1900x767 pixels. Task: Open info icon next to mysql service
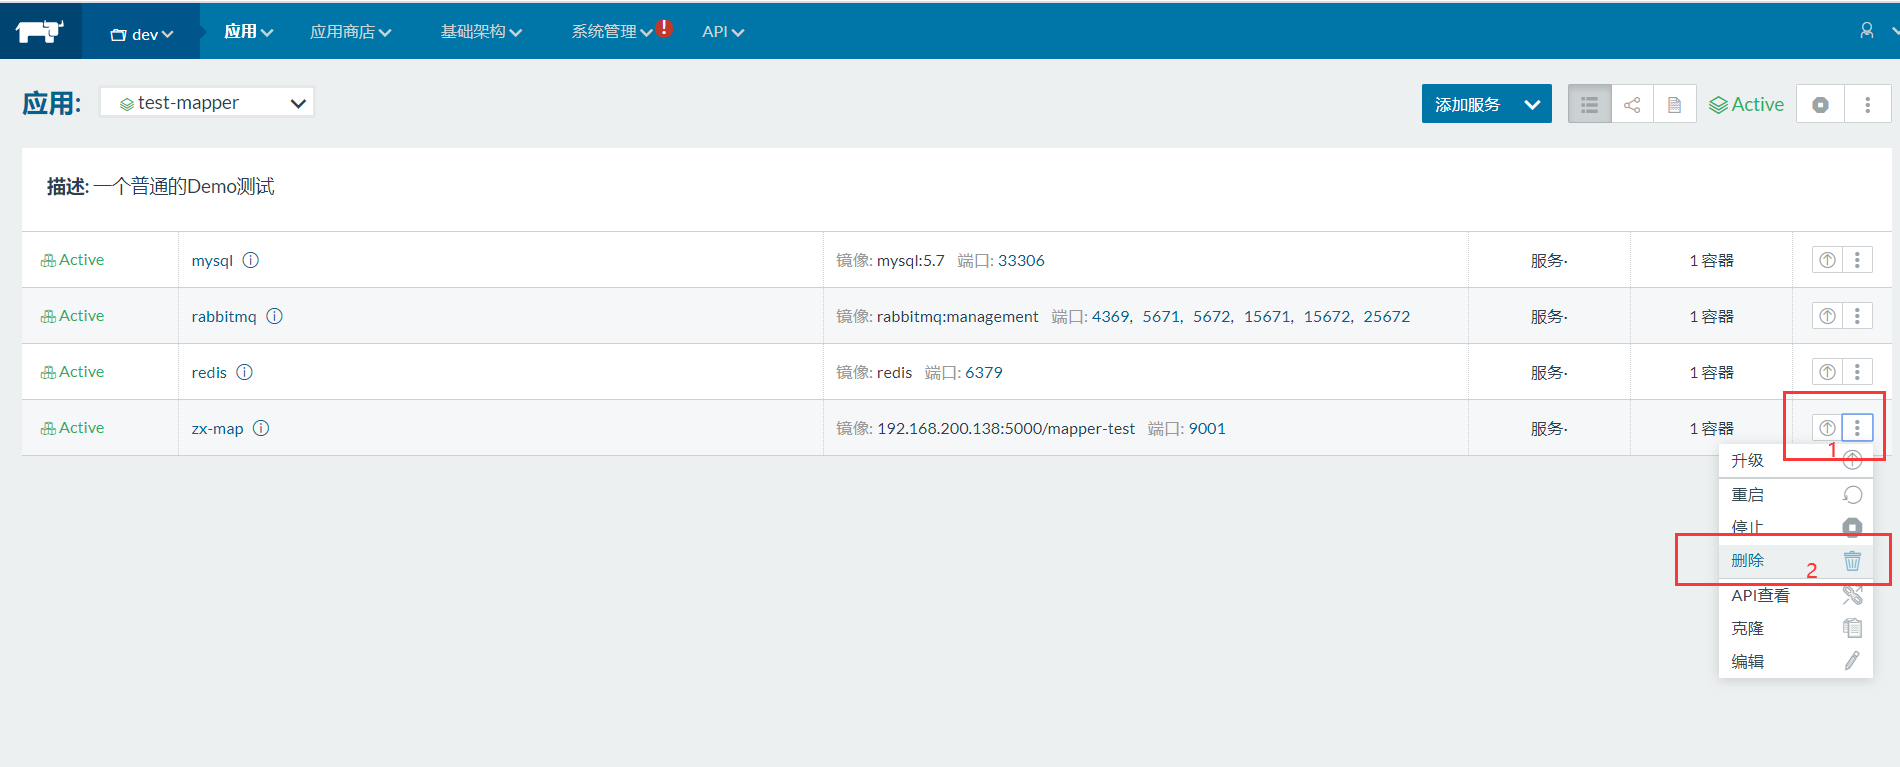251,260
